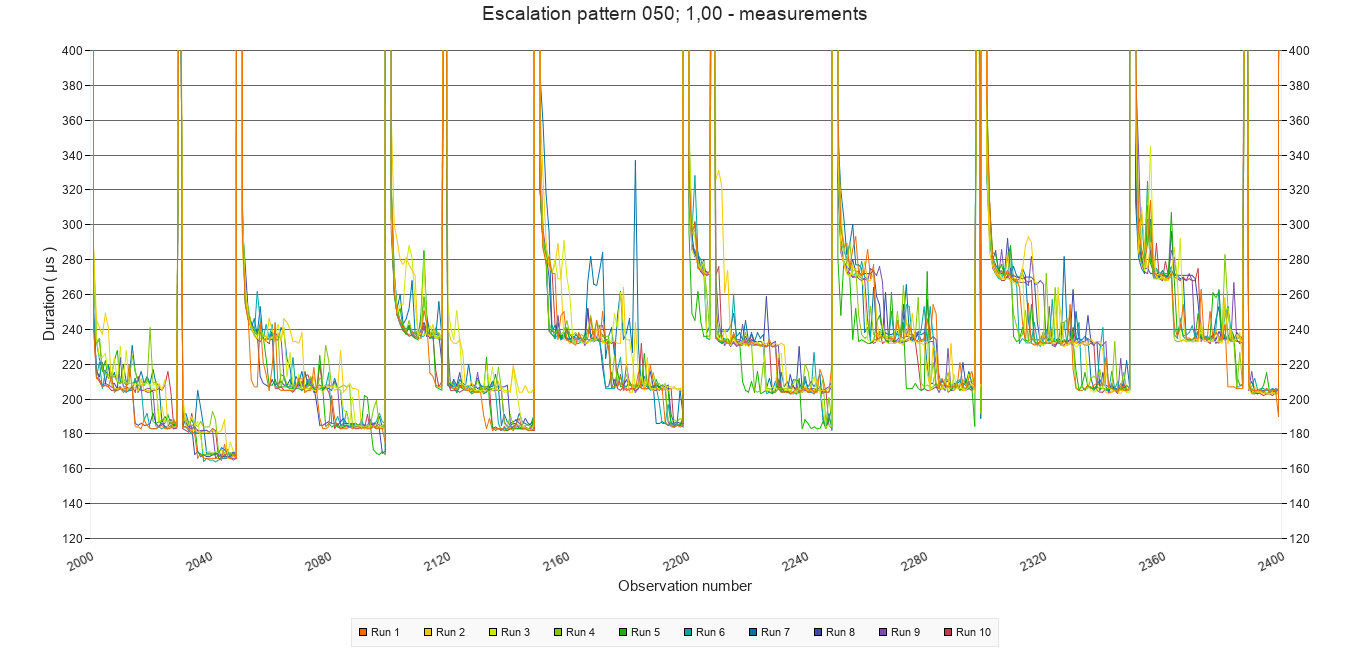The image size is (1350, 650).
Task: Click the 'Observation number' x-axis title
Action: click(685, 586)
